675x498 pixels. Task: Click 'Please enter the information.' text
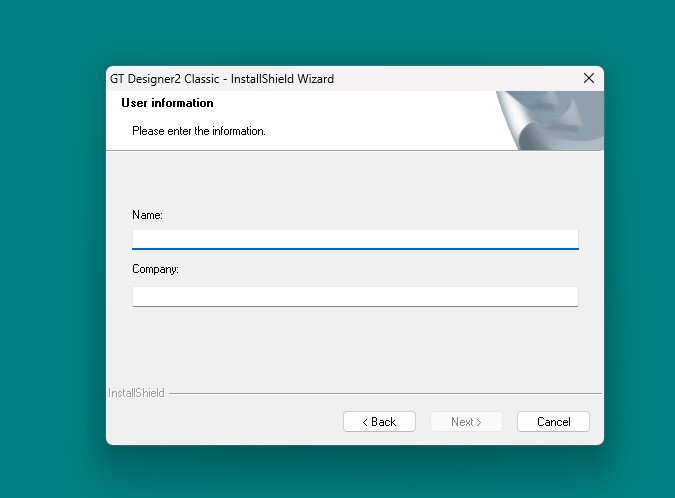(x=198, y=131)
